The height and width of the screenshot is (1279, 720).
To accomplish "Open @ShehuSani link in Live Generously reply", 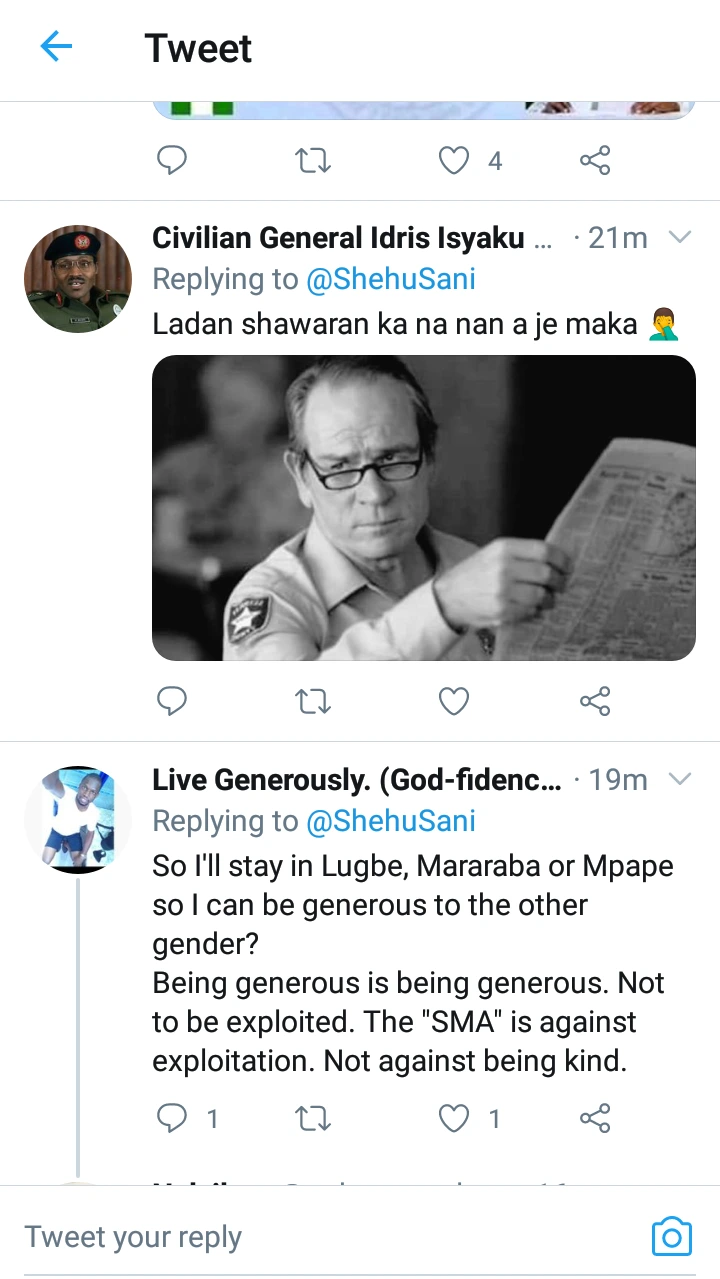I will [390, 821].
